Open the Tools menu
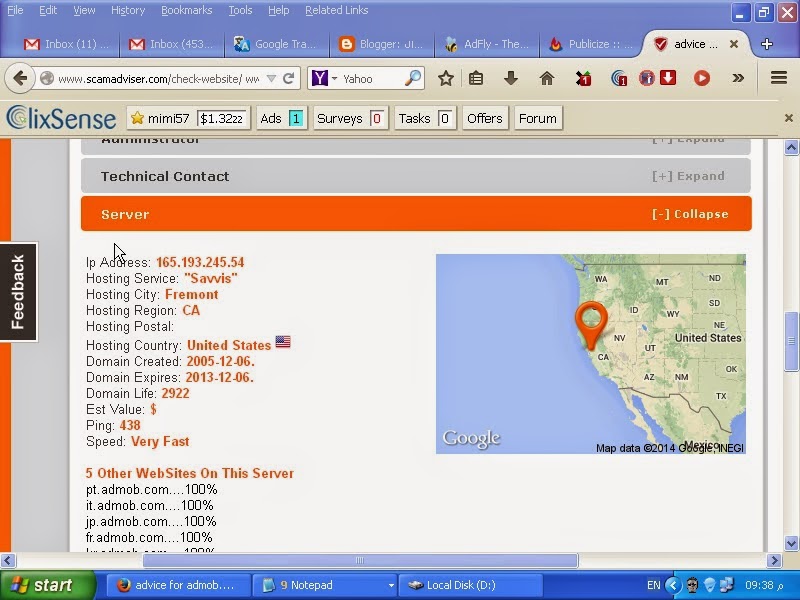 coord(240,10)
